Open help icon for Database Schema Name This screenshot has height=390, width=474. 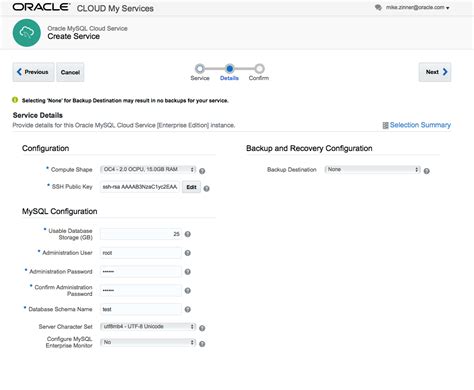coord(188,309)
